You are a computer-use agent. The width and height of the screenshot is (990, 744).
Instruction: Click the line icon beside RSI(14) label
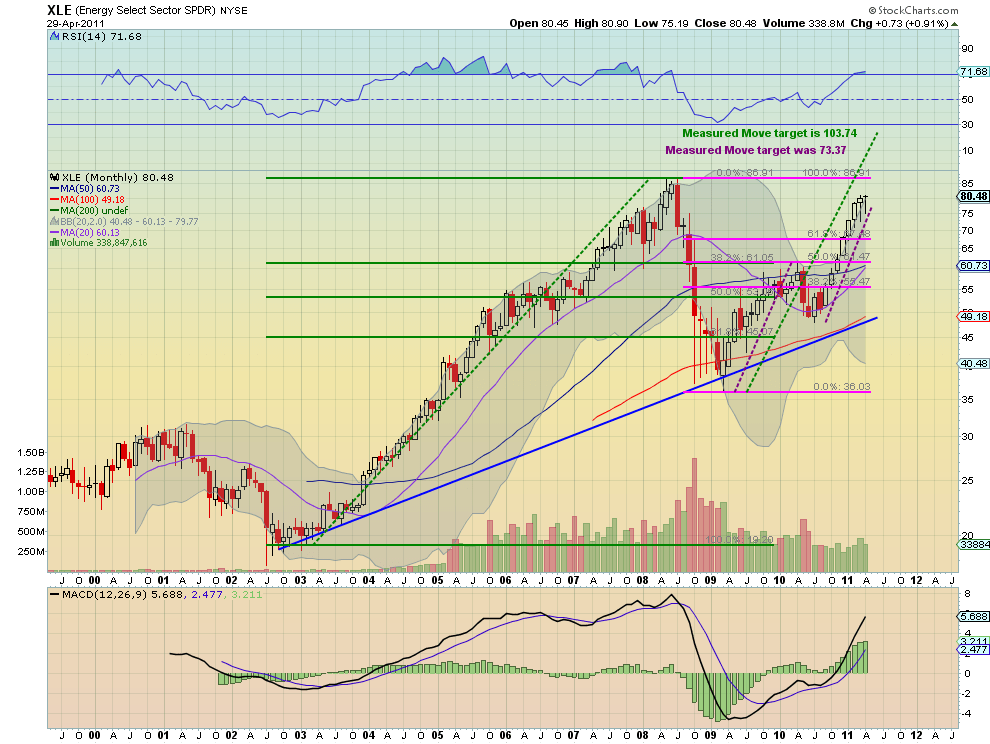54,37
